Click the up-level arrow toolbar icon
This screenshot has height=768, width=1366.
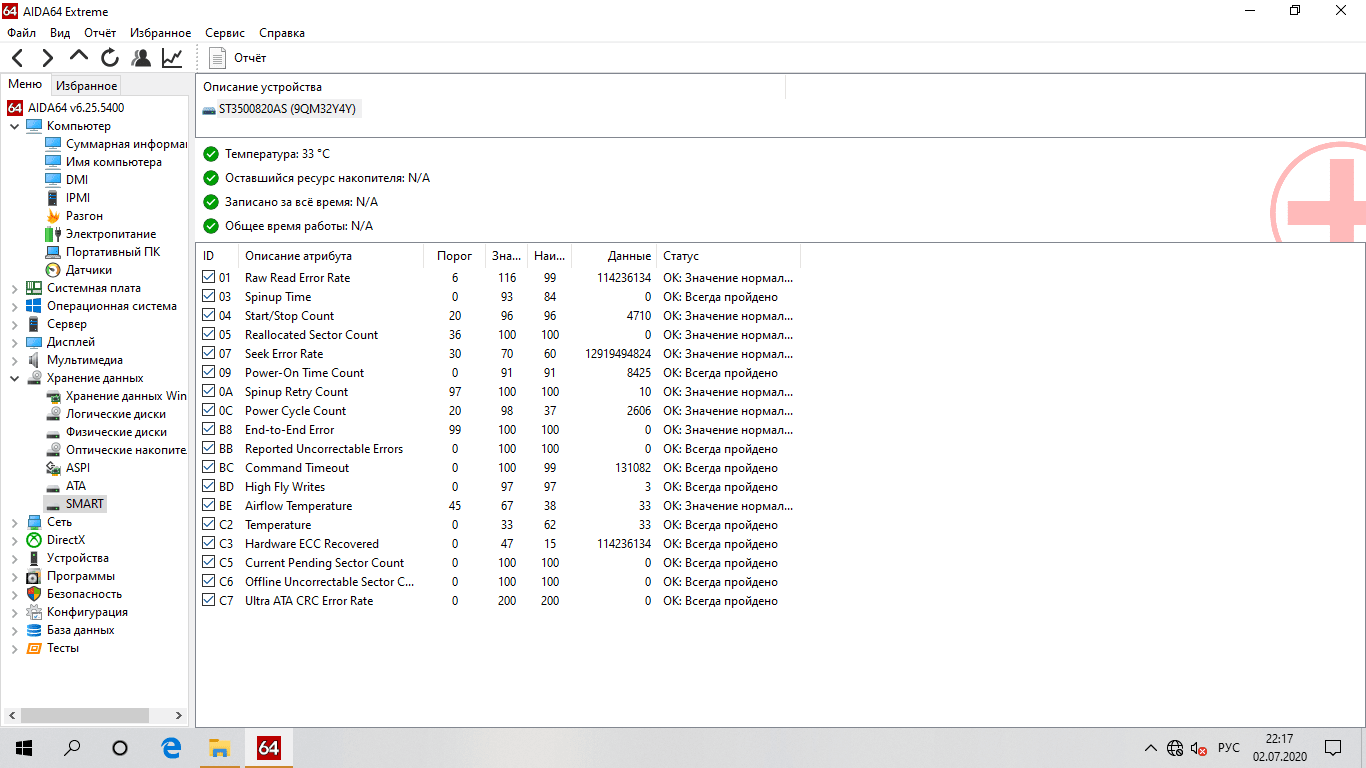[x=79, y=58]
